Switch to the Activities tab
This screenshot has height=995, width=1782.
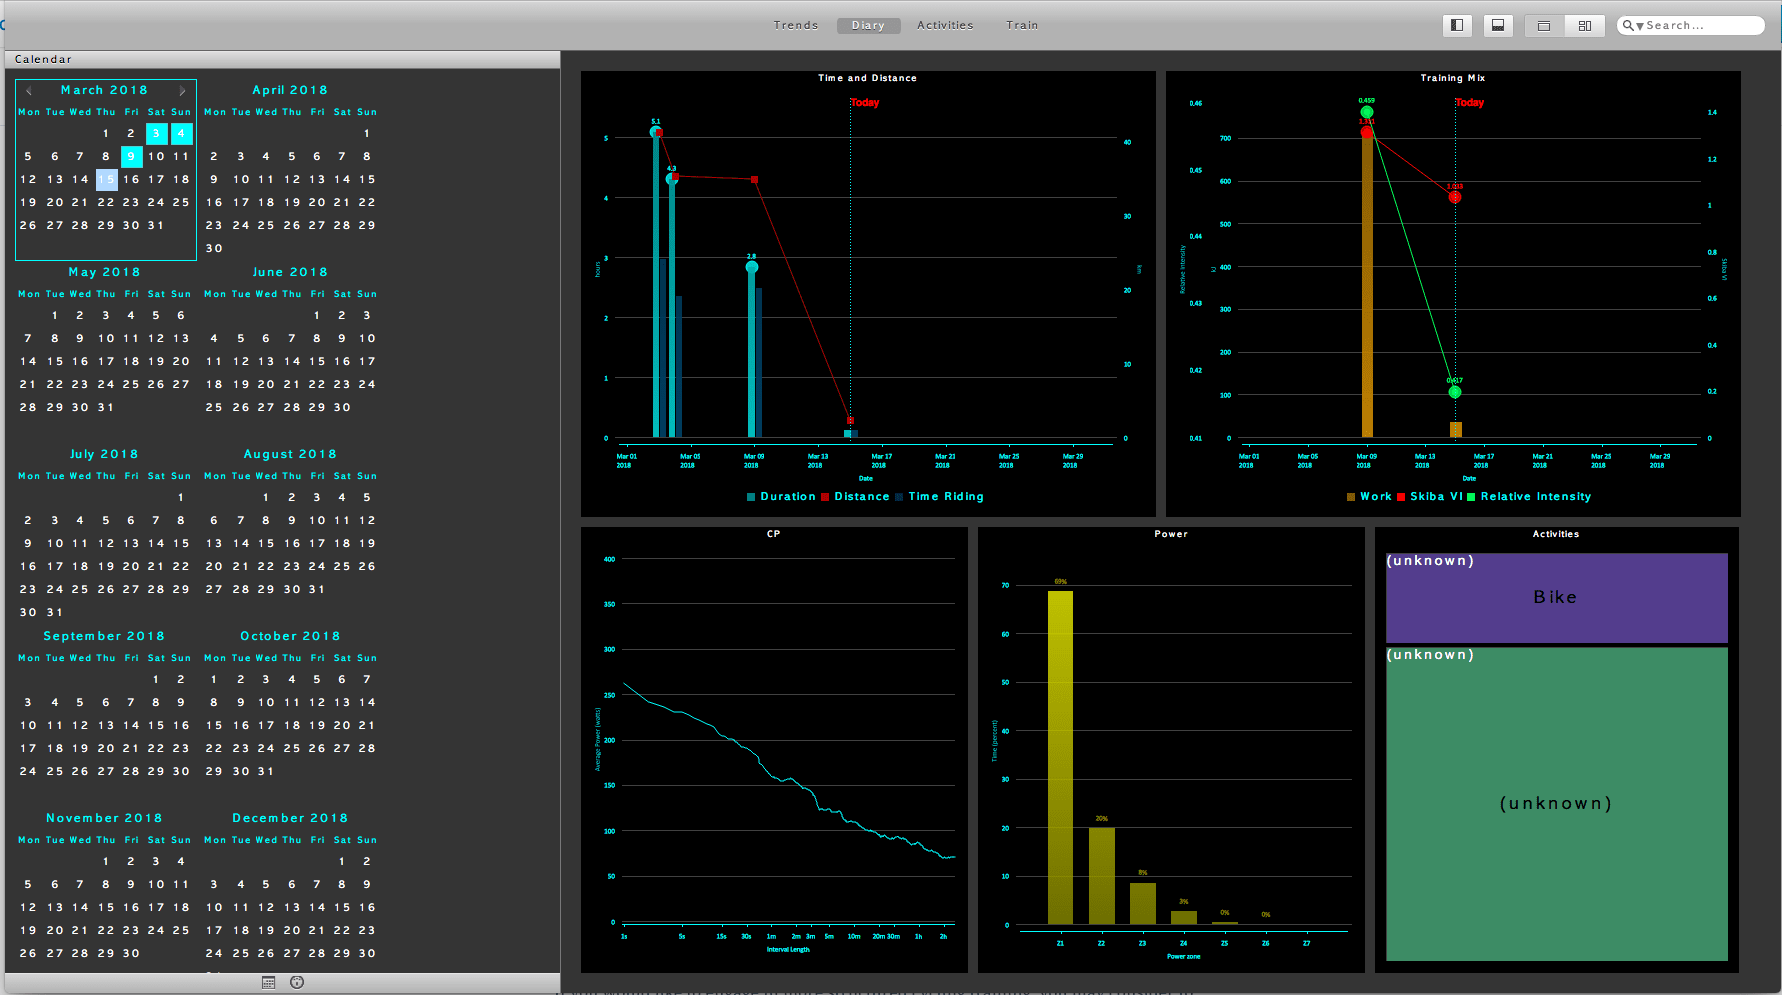945,25
